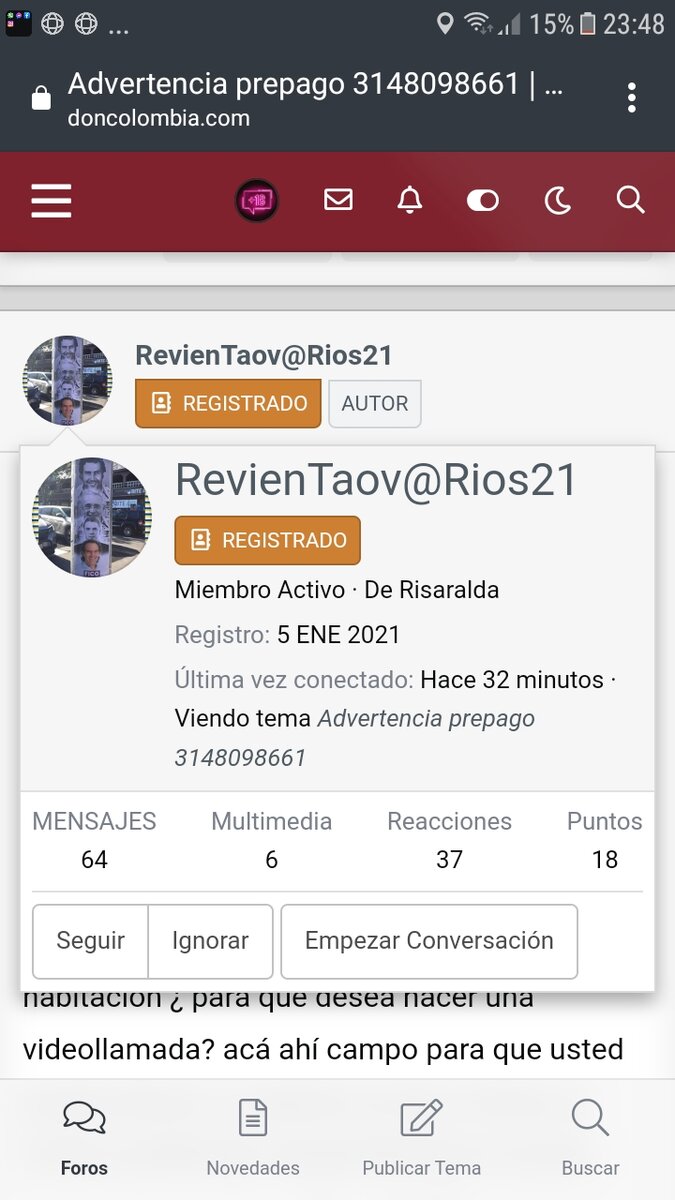Open RevienTaov@Rios21 username in popup card
Screen dimensions: 675x1200
(x=376, y=481)
